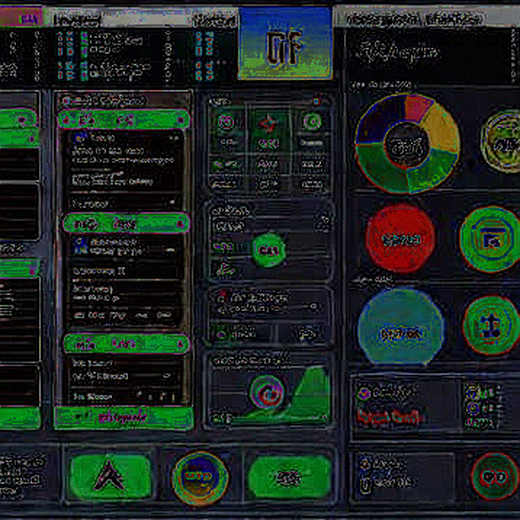Expand the first green header section
This screenshot has width=520, height=520.
pyautogui.click(x=124, y=120)
